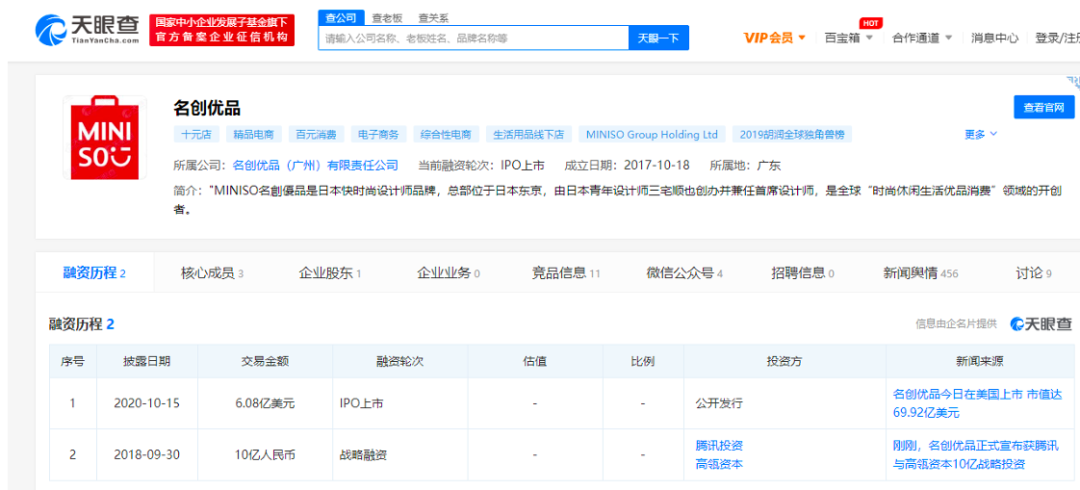This screenshot has height=490, width=1080.
Task: Open news link 刚刚，名创优品正式宣布获腾讯
Action: point(977,455)
